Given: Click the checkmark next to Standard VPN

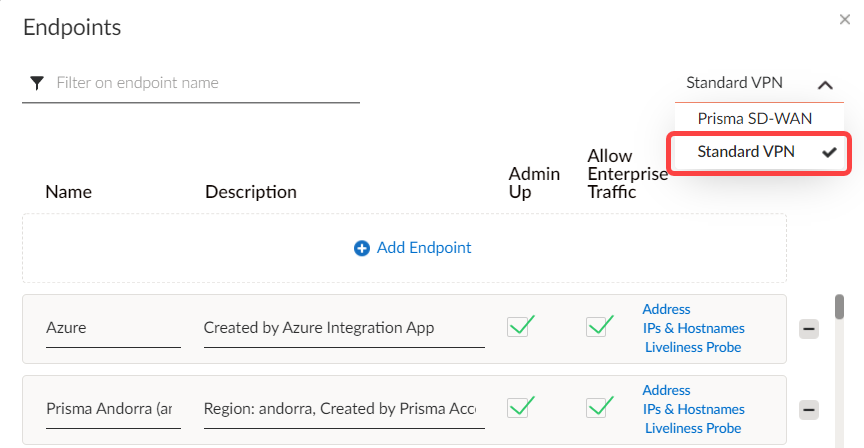Looking at the screenshot, I should (828, 153).
